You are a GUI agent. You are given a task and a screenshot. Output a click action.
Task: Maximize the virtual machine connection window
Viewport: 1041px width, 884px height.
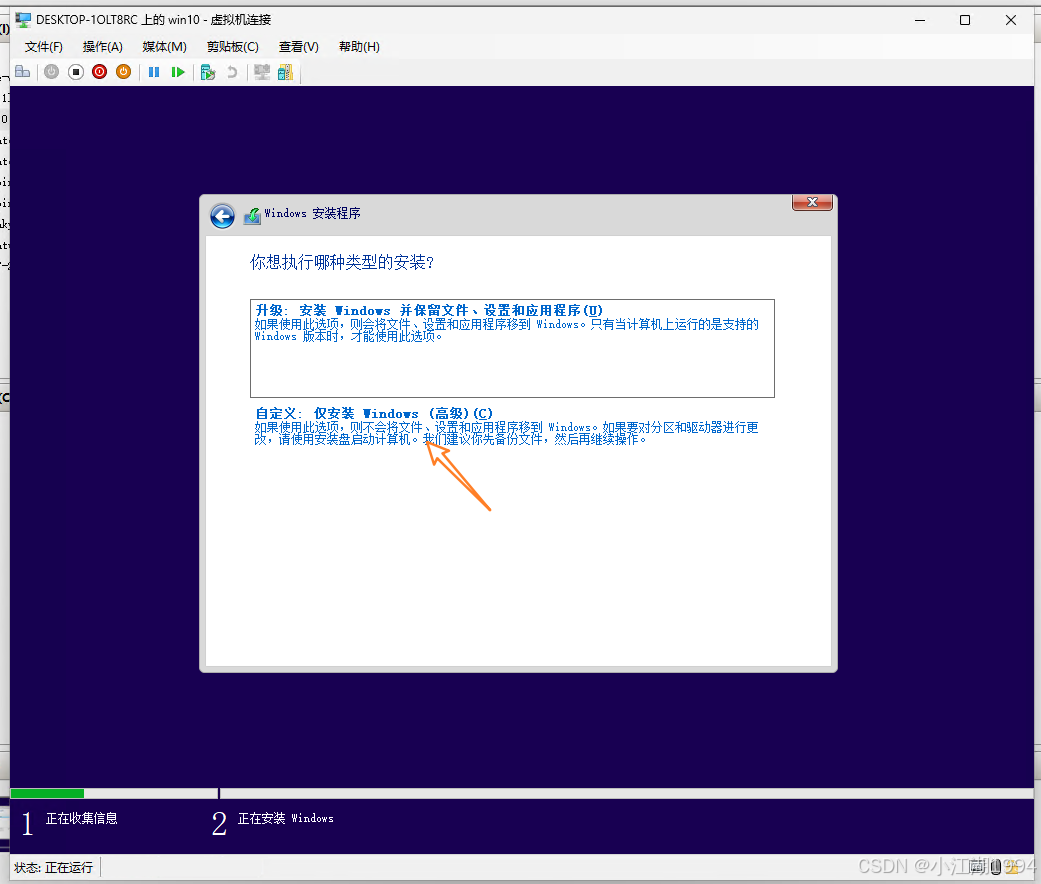coord(965,20)
